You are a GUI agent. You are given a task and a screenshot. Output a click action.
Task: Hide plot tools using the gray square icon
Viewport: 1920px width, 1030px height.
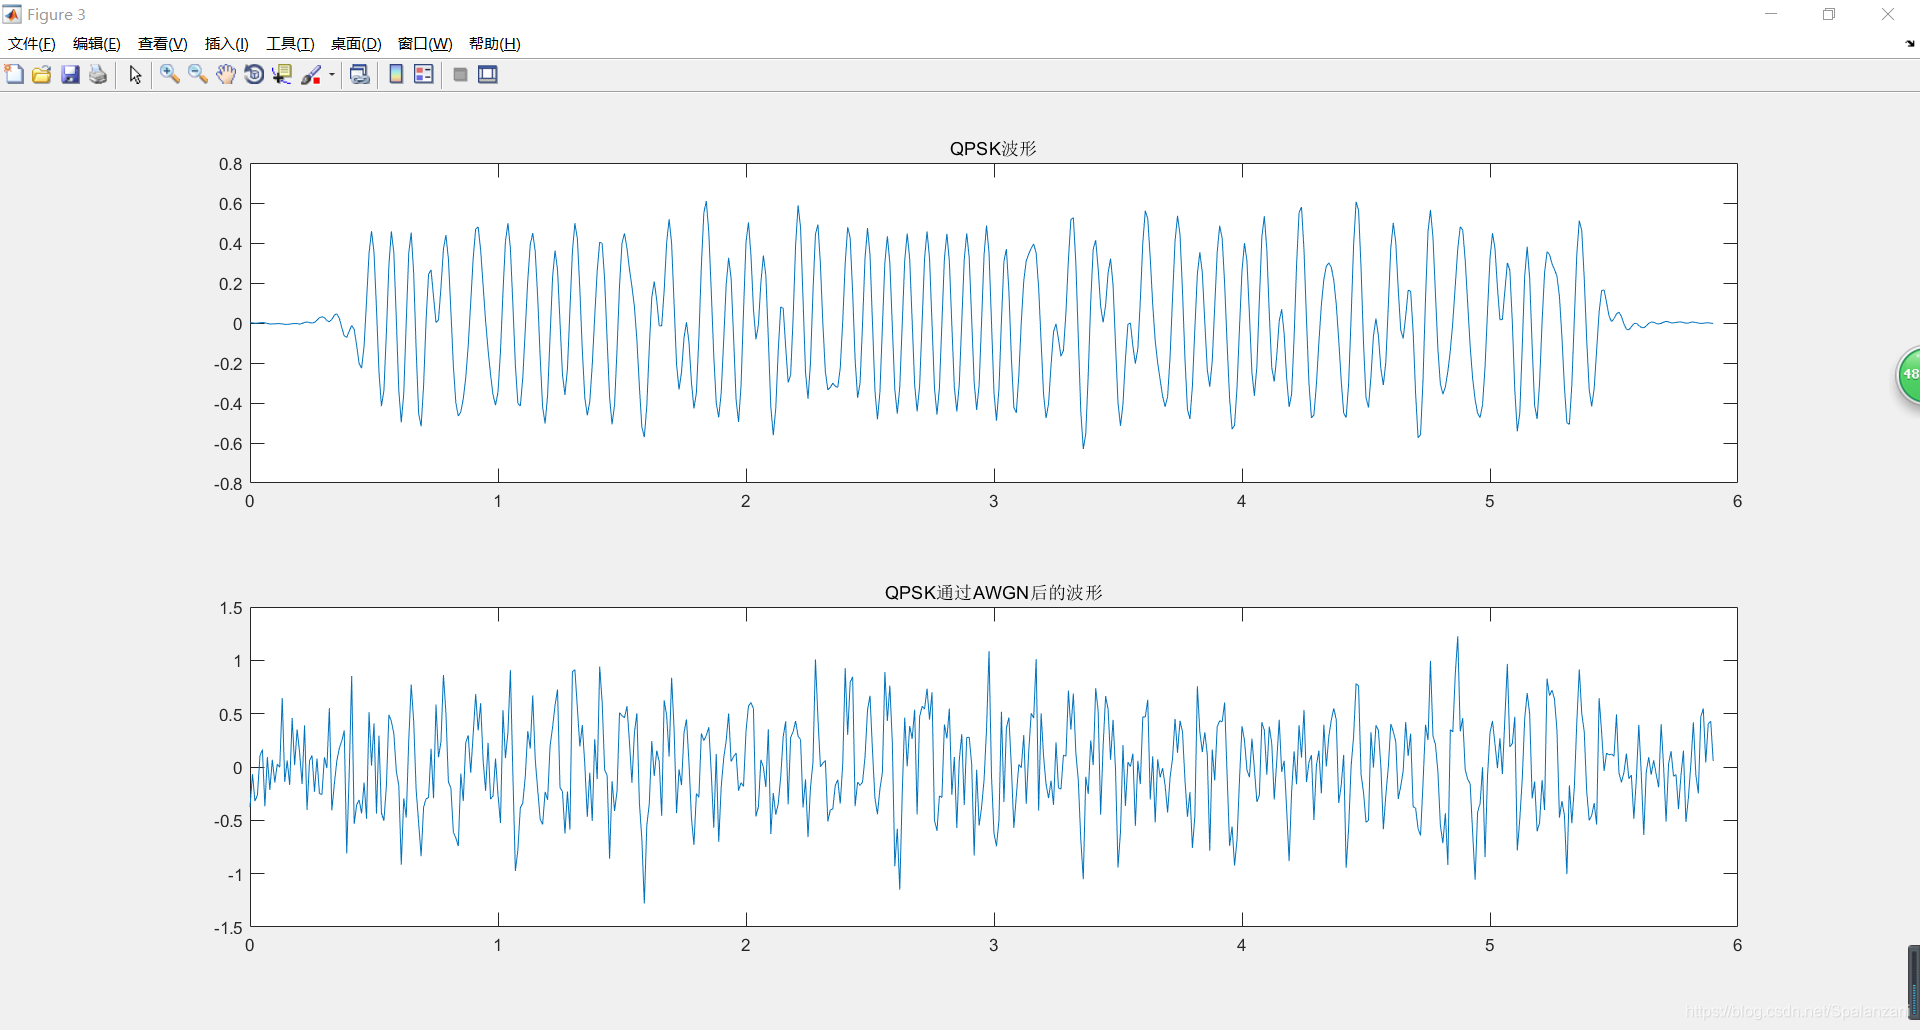pyautogui.click(x=461, y=75)
